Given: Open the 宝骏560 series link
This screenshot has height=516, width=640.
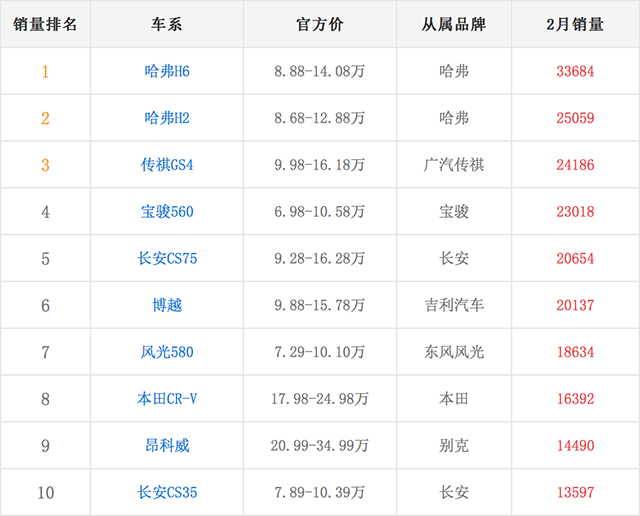Looking at the screenshot, I should 167,212.
